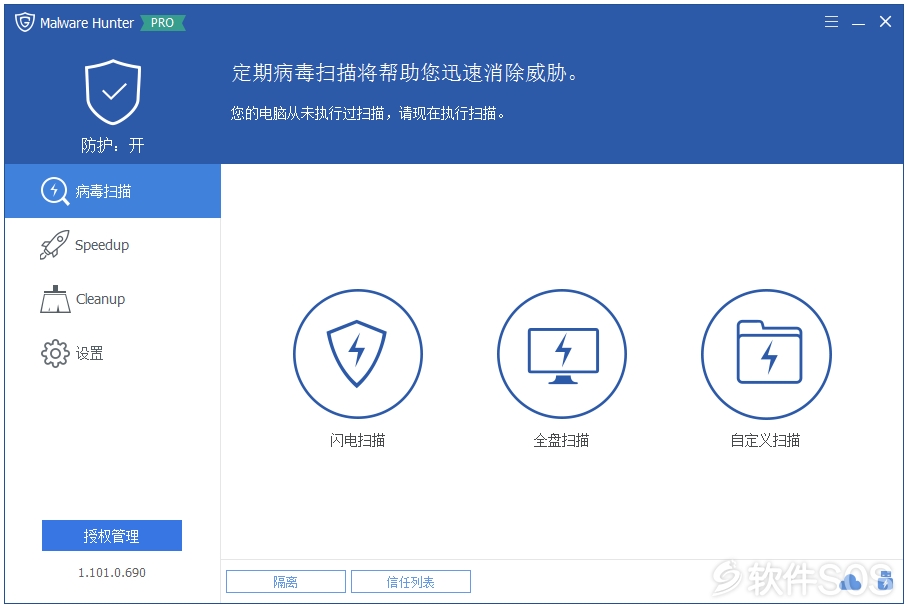This screenshot has height=608, width=908.
Task: Open the Cleanup section
Action: pyautogui.click(x=113, y=299)
